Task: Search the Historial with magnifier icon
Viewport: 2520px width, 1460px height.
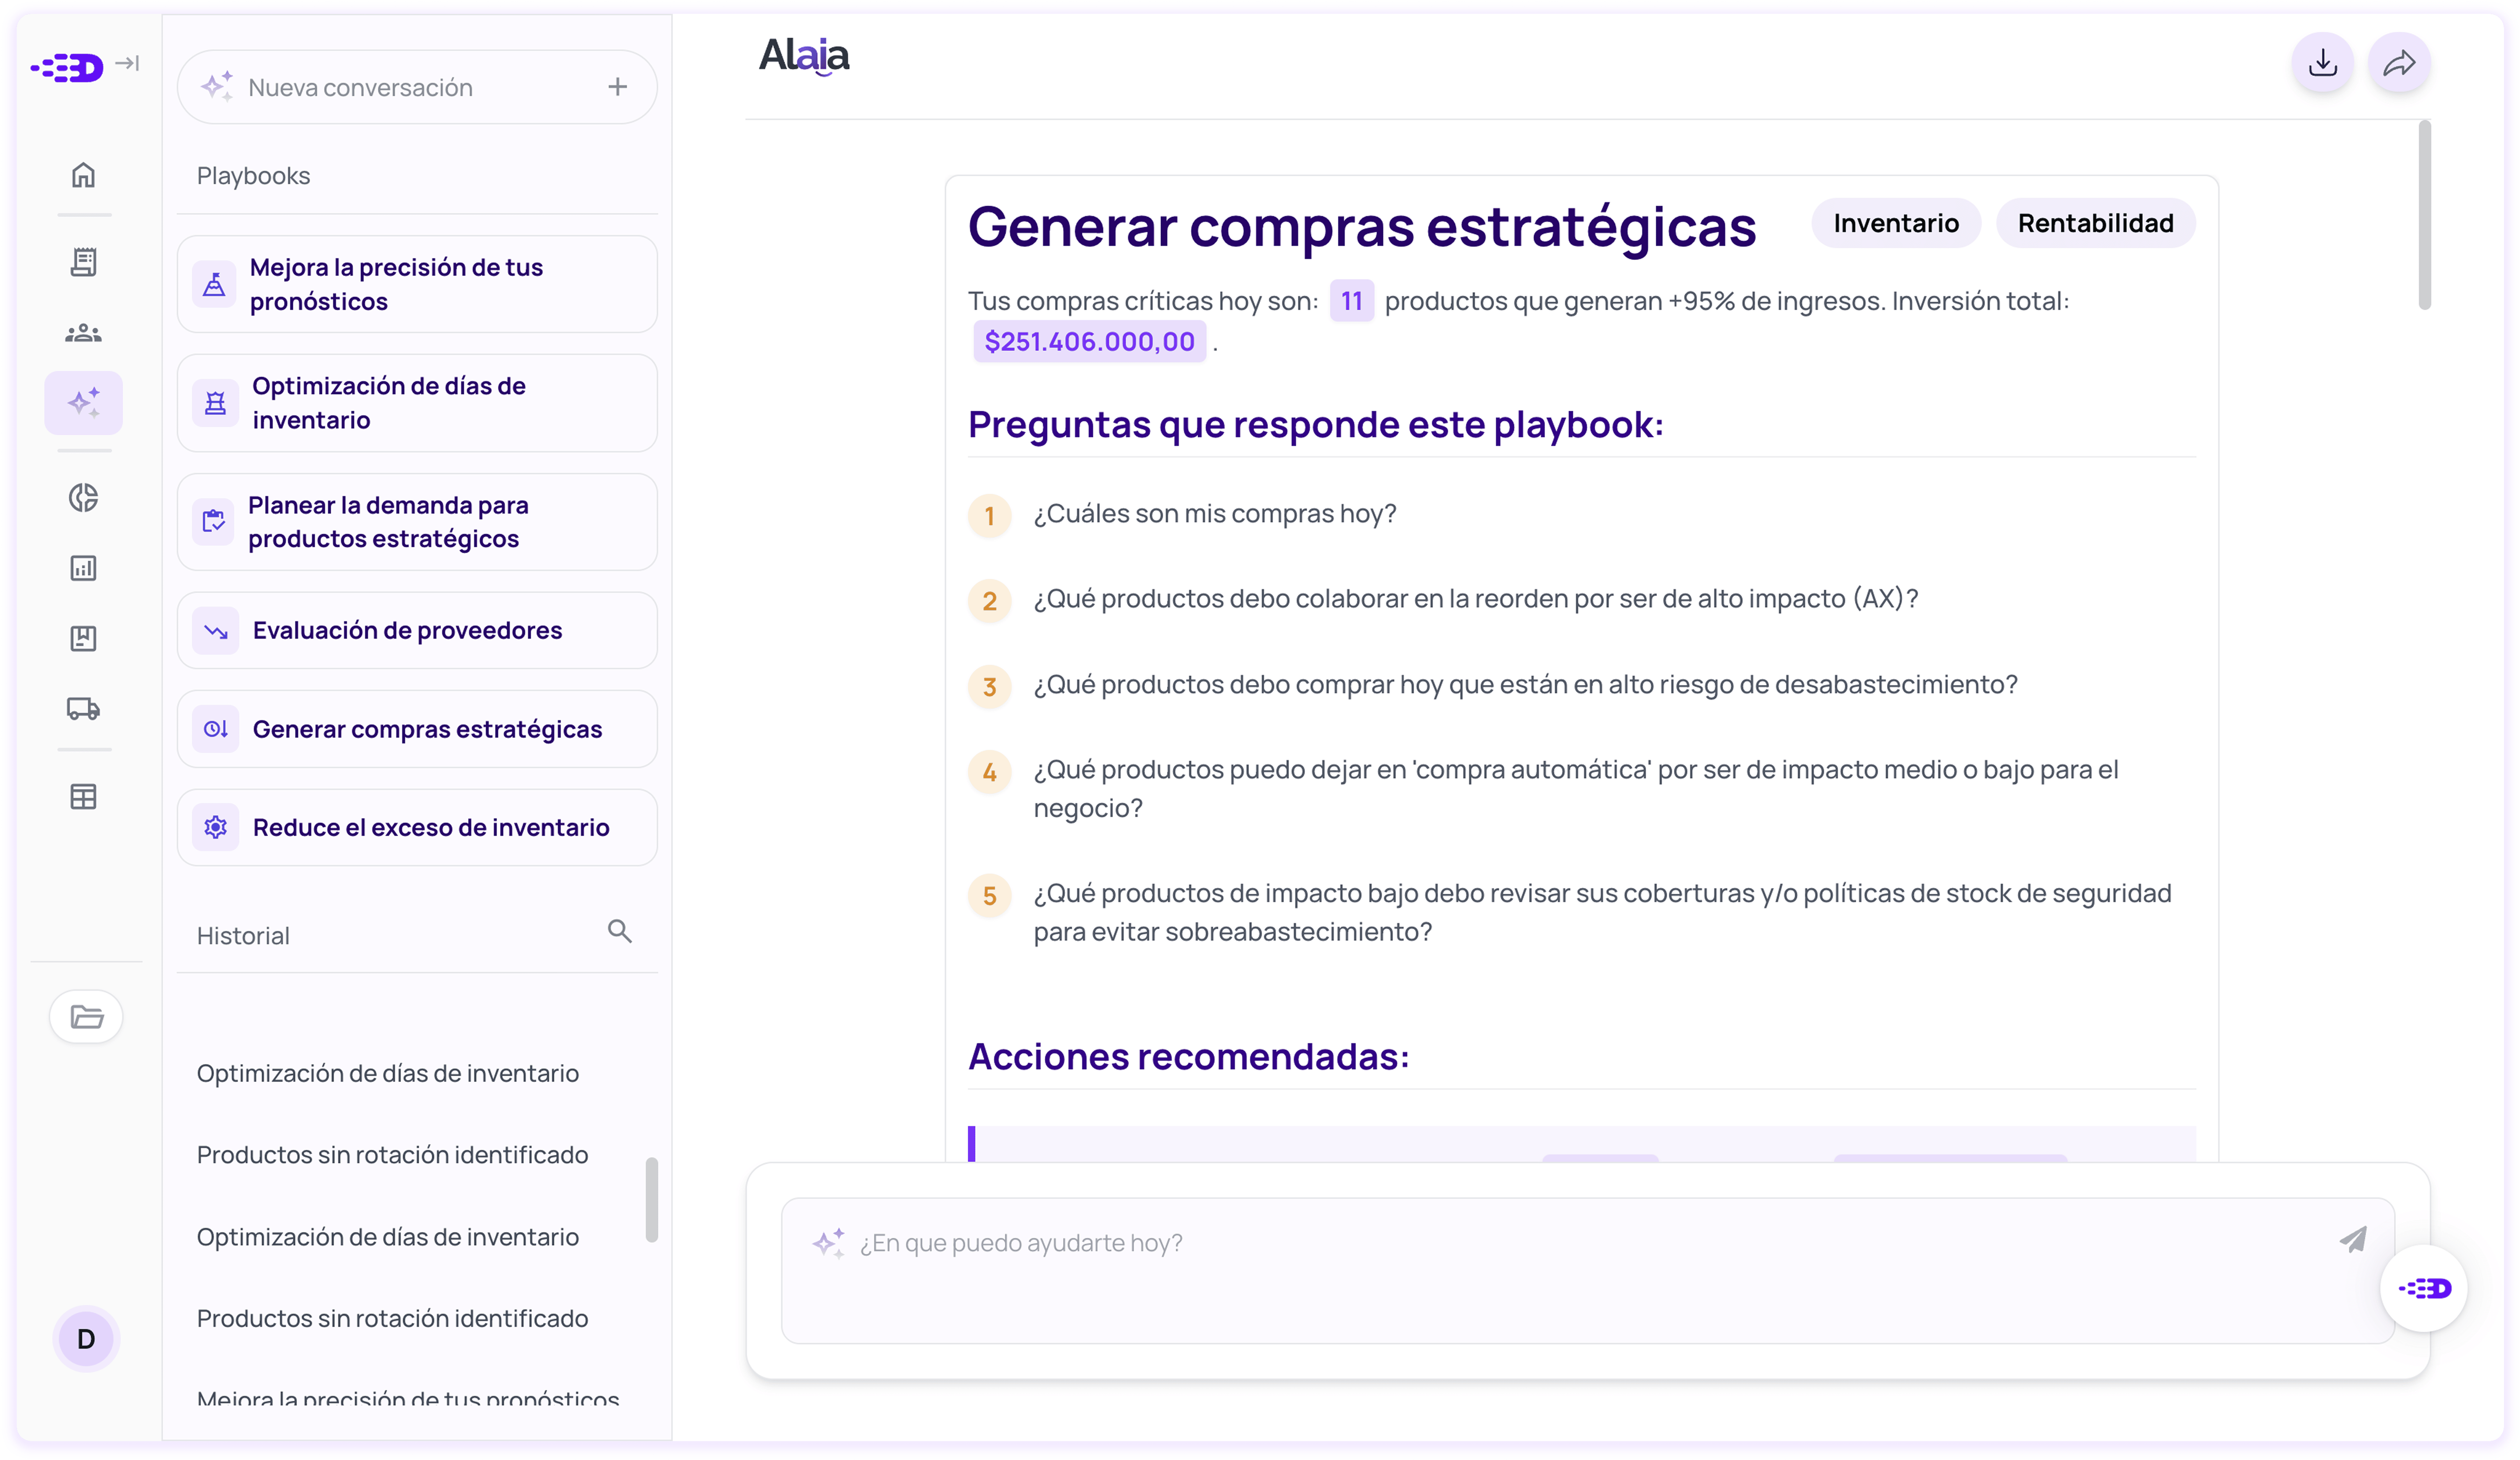Action: tap(620, 931)
